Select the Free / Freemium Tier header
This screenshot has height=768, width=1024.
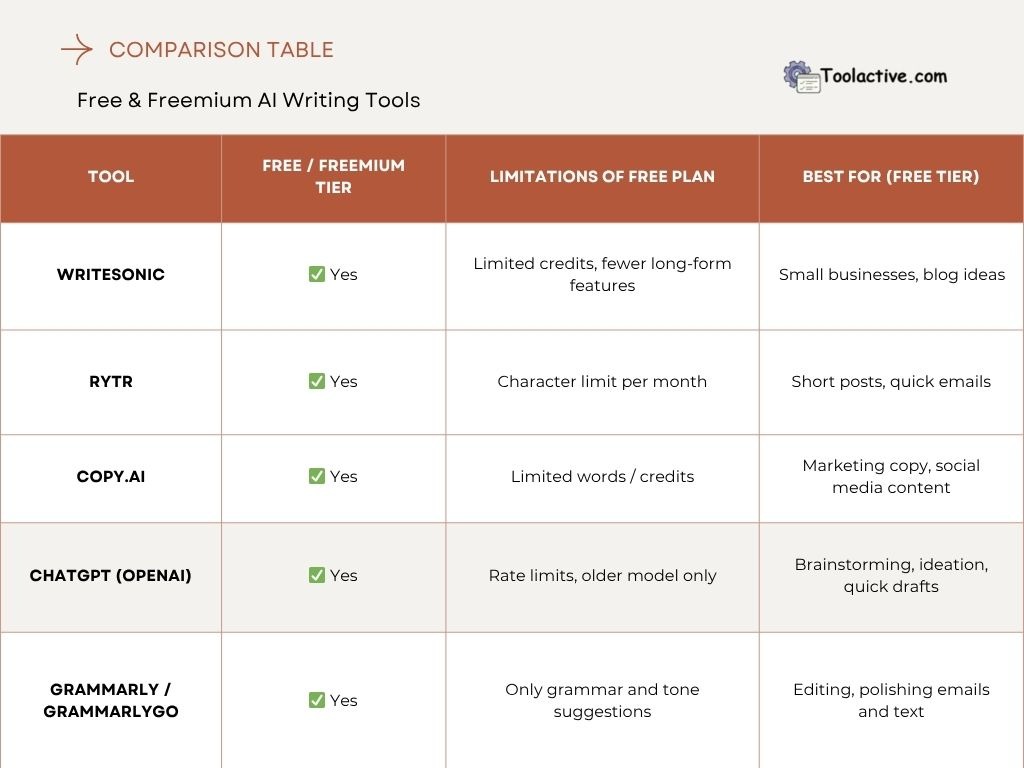(333, 177)
